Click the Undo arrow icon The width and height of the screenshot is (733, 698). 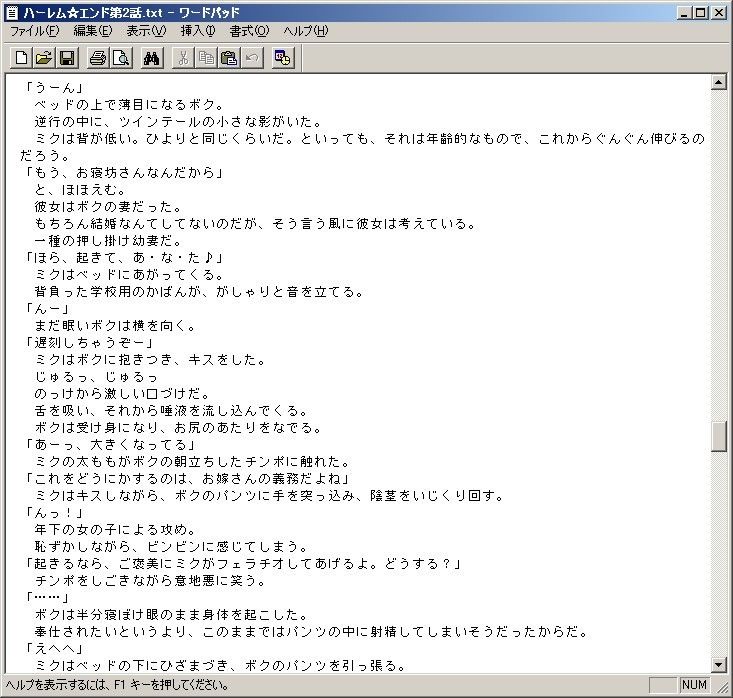pyautogui.click(x=252, y=58)
